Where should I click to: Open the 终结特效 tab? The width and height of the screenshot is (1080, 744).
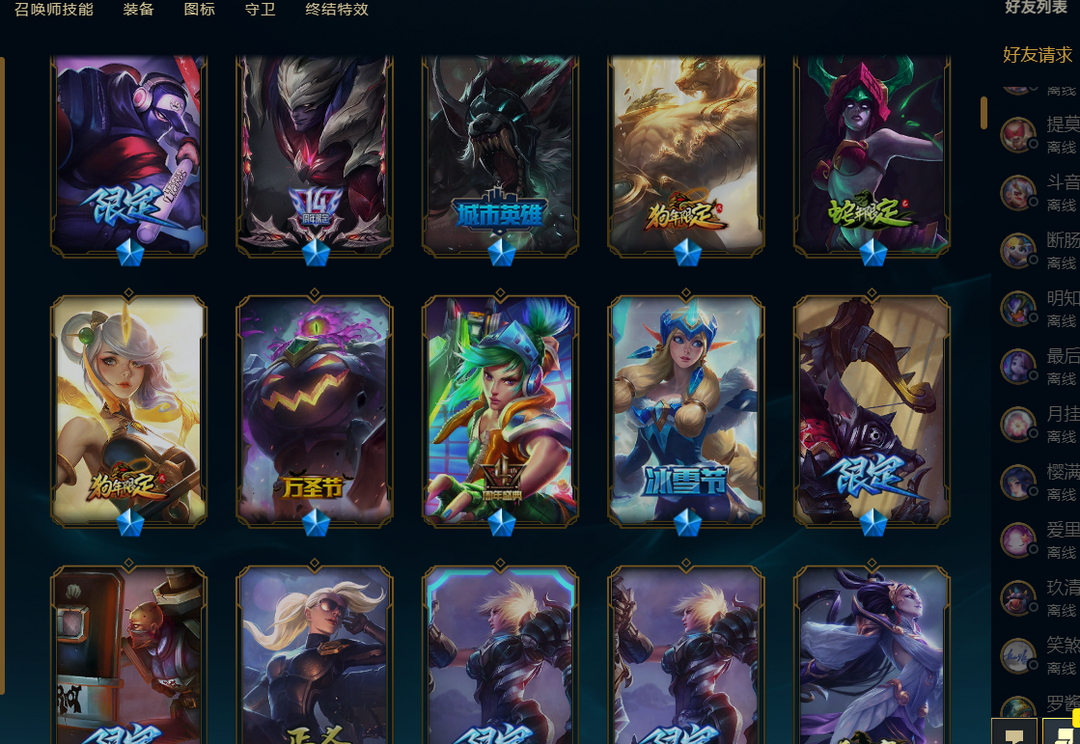click(337, 10)
